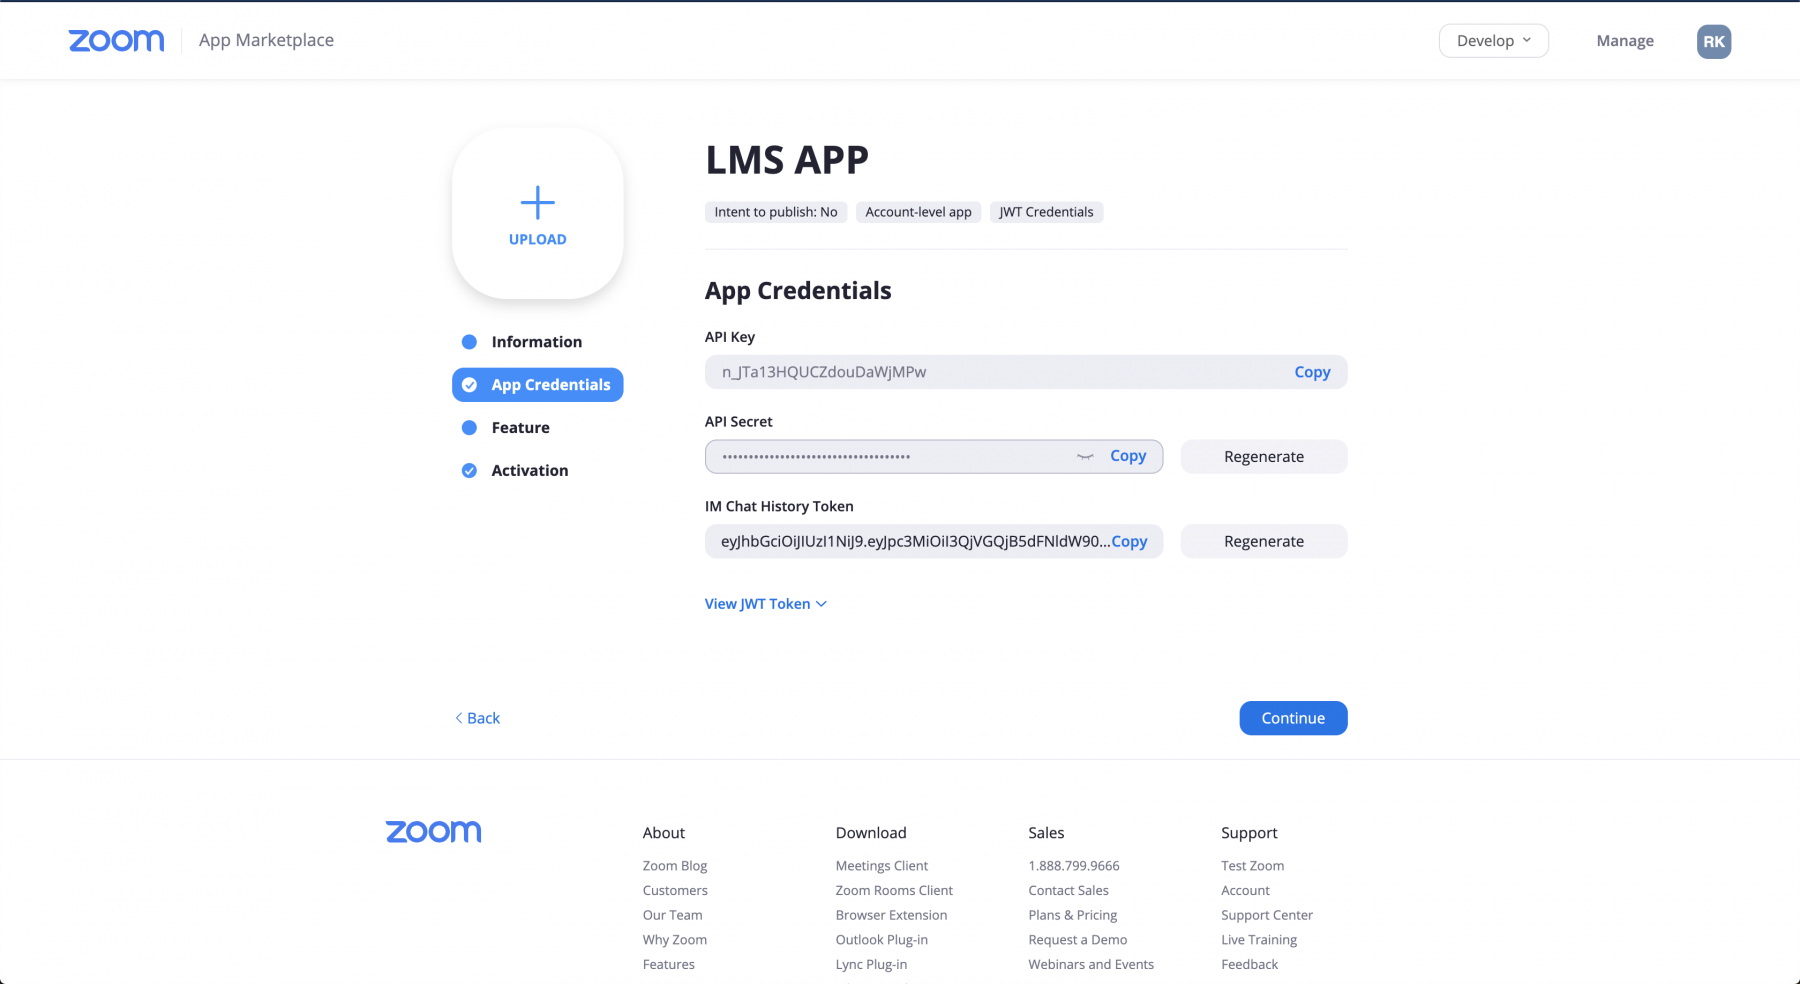Open Support Center link
Viewport: 1800px width, 984px height.
tap(1267, 915)
